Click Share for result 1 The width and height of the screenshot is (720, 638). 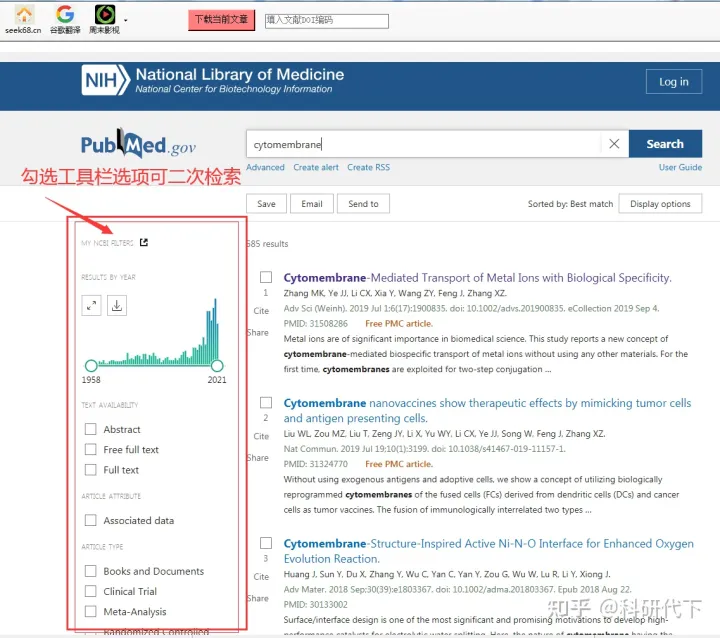coord(258,333)
